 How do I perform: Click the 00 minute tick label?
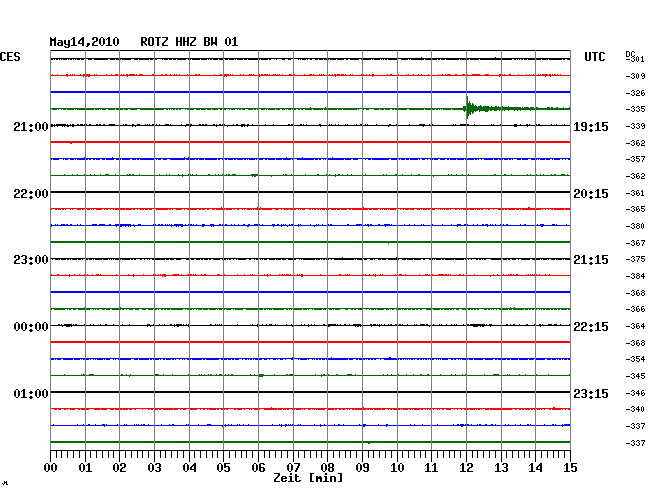tap(51, 468)
